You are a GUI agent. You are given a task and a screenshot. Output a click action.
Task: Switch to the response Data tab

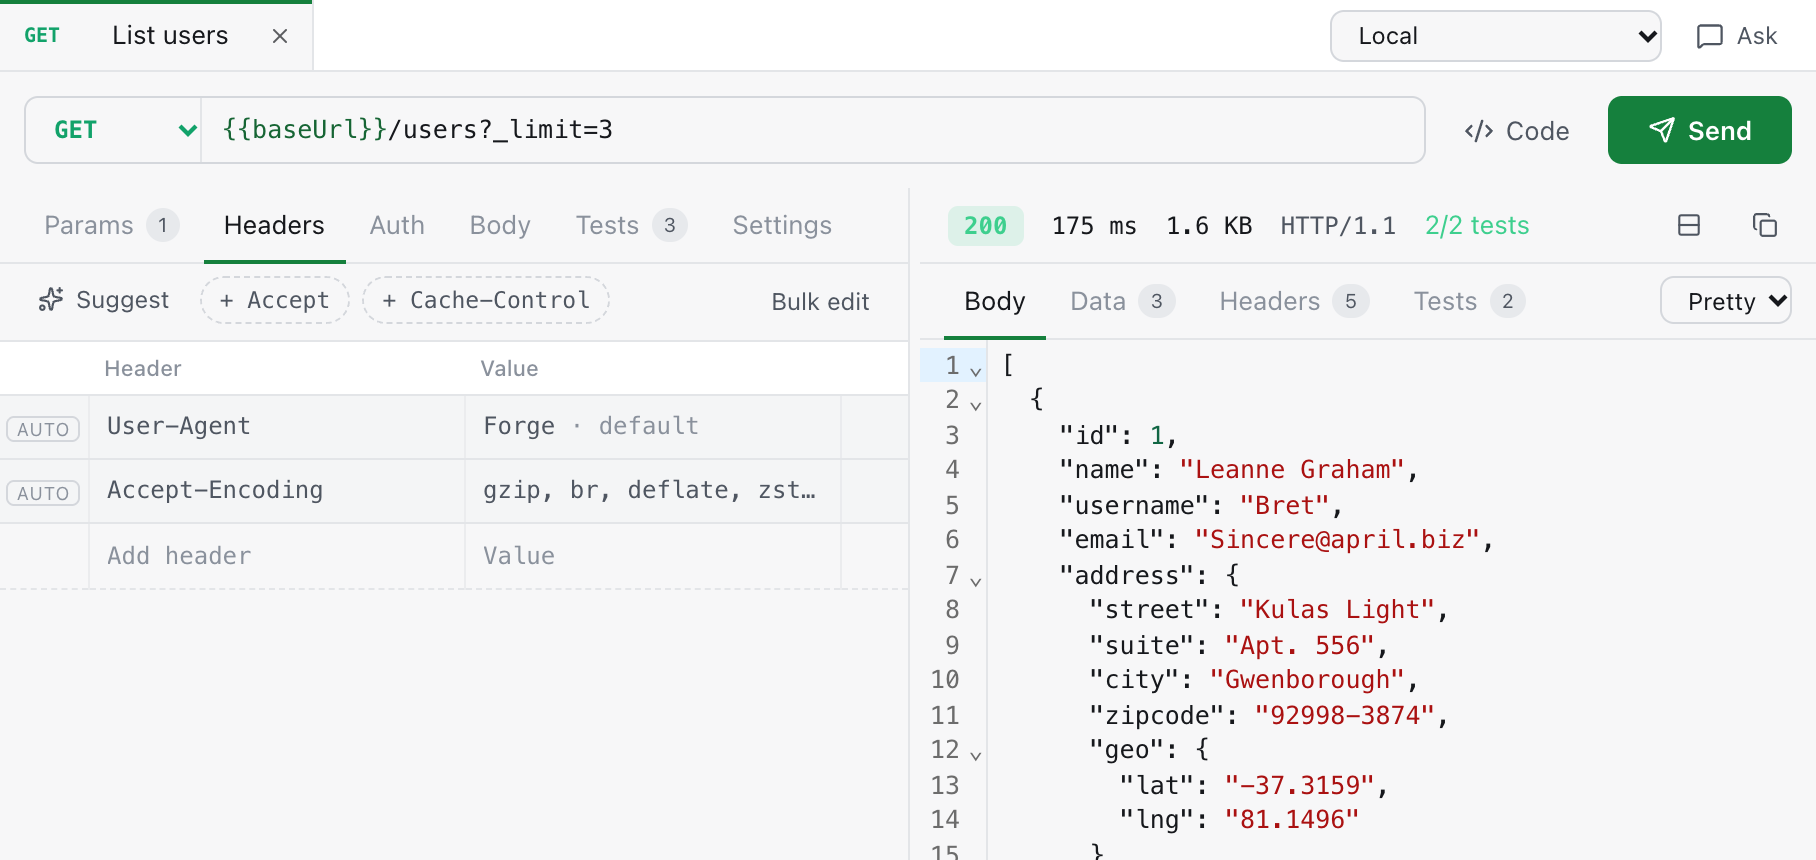(x=1122, y=301)
